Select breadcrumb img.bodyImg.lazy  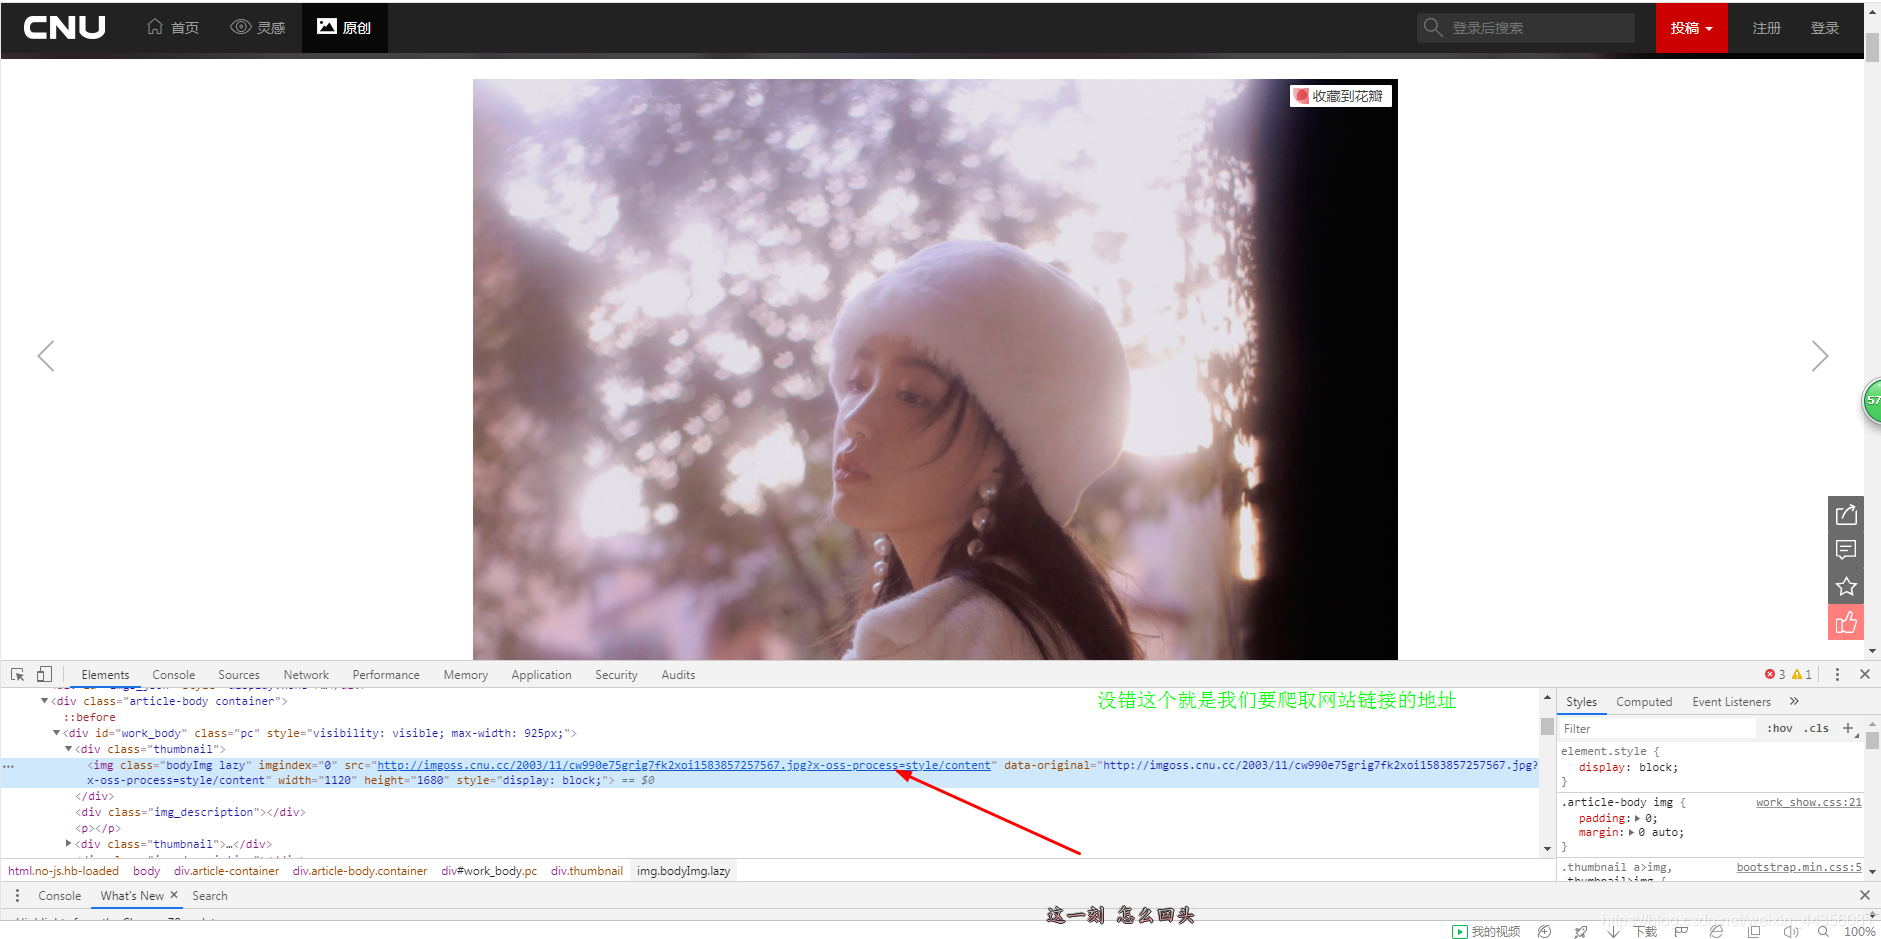pos(683,871)
